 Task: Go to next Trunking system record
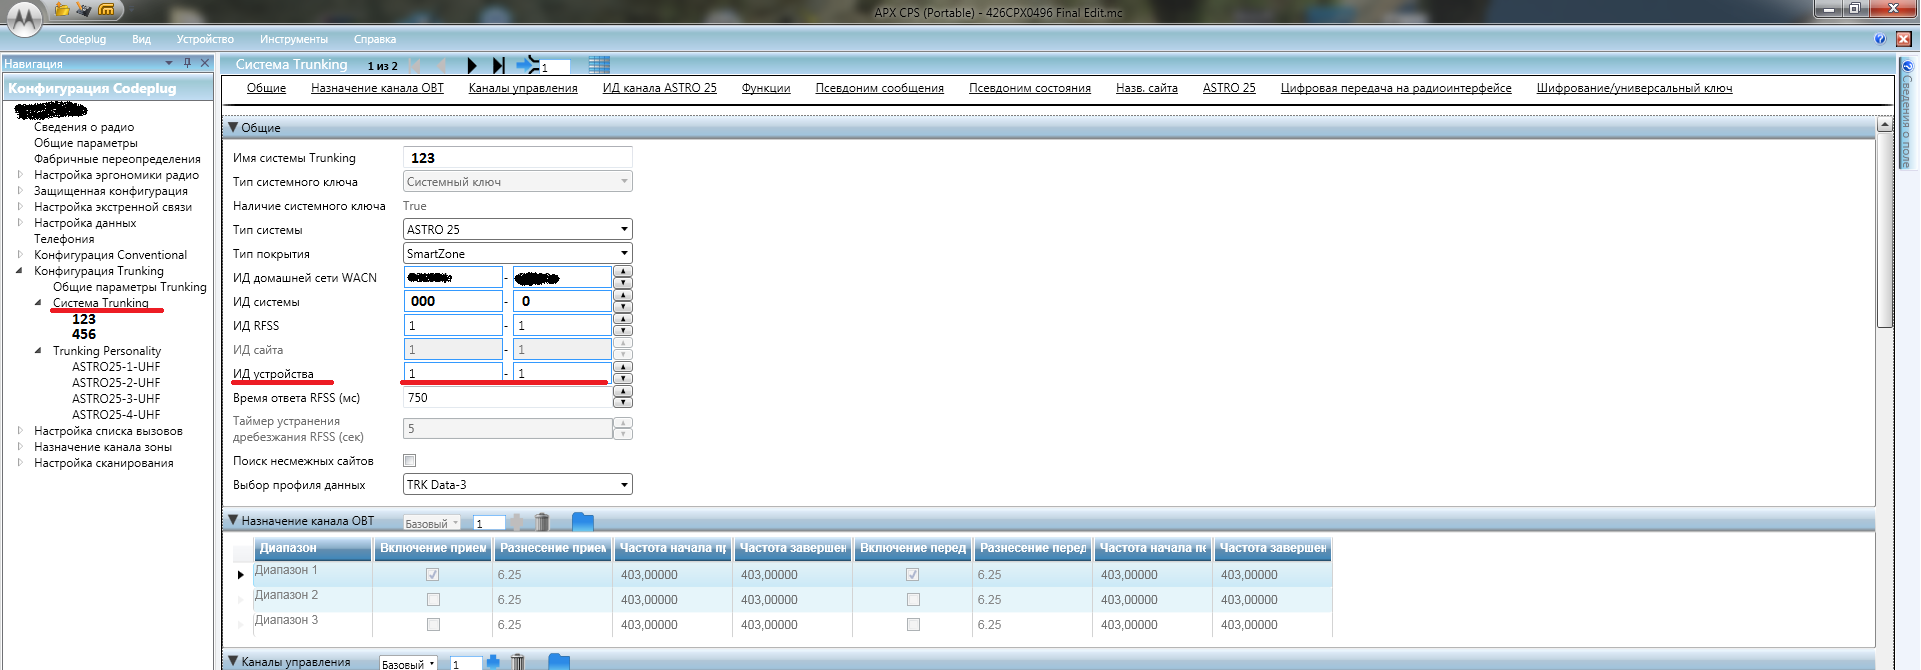pyautogui.click(x=472, y=66)
